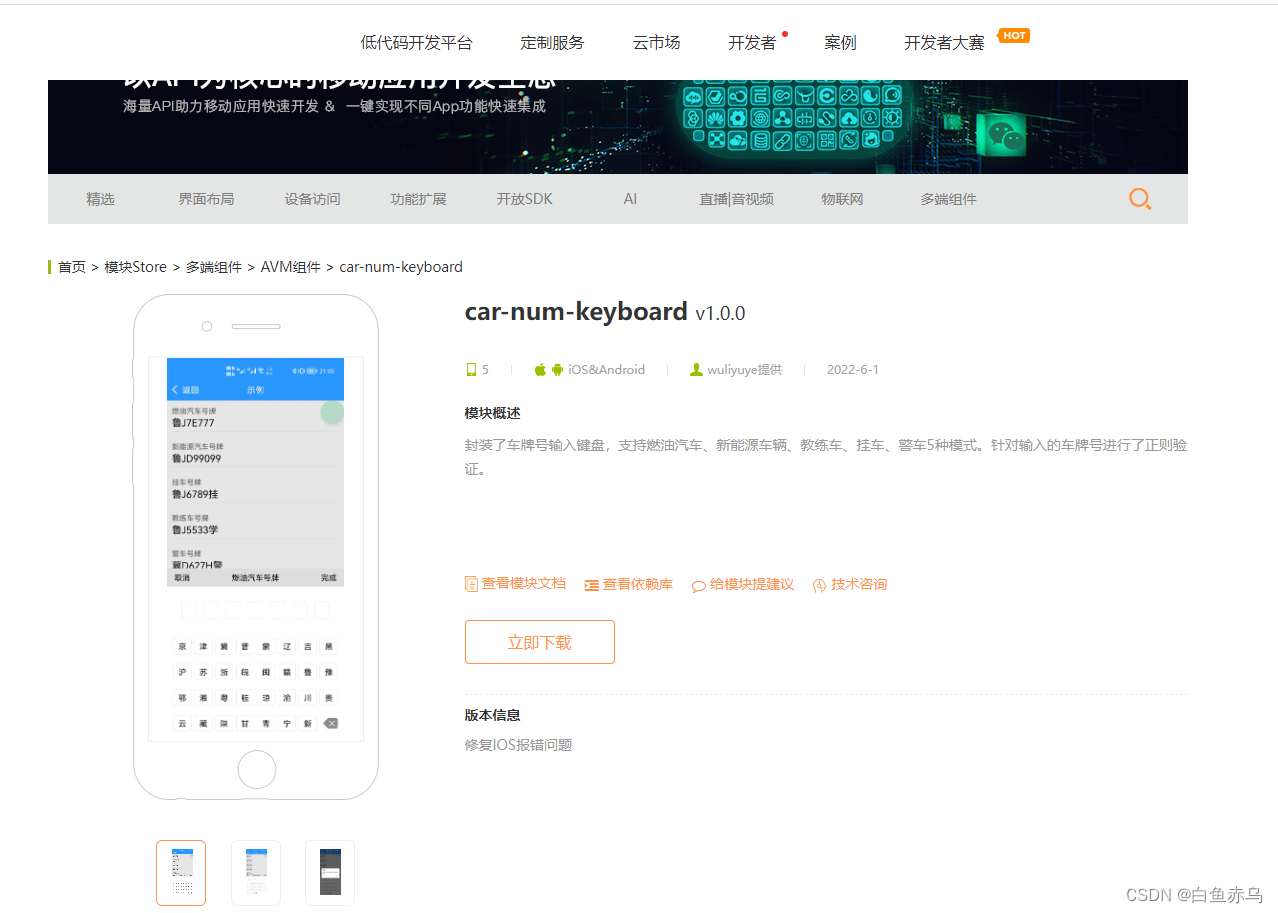Screen dimensions: 1278x913
Task: Click the green Apple platform icon
Action: [540, 370]
